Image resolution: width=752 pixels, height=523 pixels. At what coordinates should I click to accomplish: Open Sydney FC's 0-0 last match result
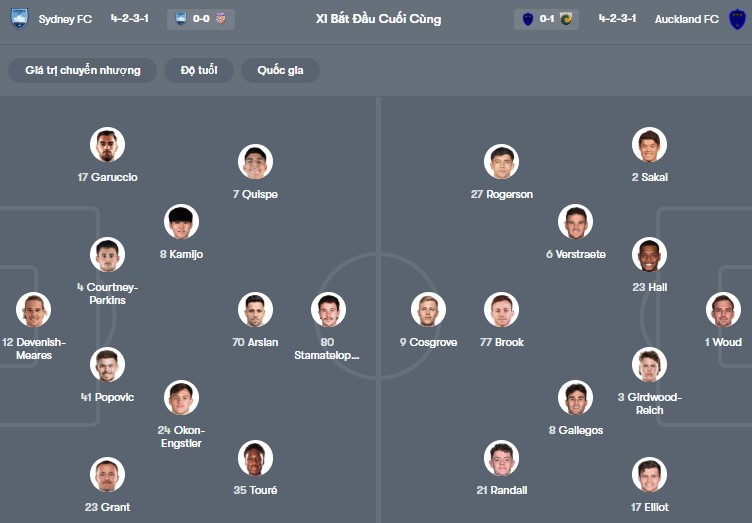pos(200,18)
